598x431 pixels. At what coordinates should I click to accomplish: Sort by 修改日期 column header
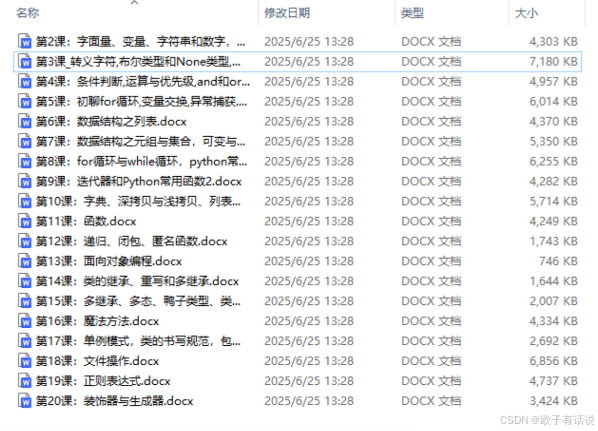(287, 13)
